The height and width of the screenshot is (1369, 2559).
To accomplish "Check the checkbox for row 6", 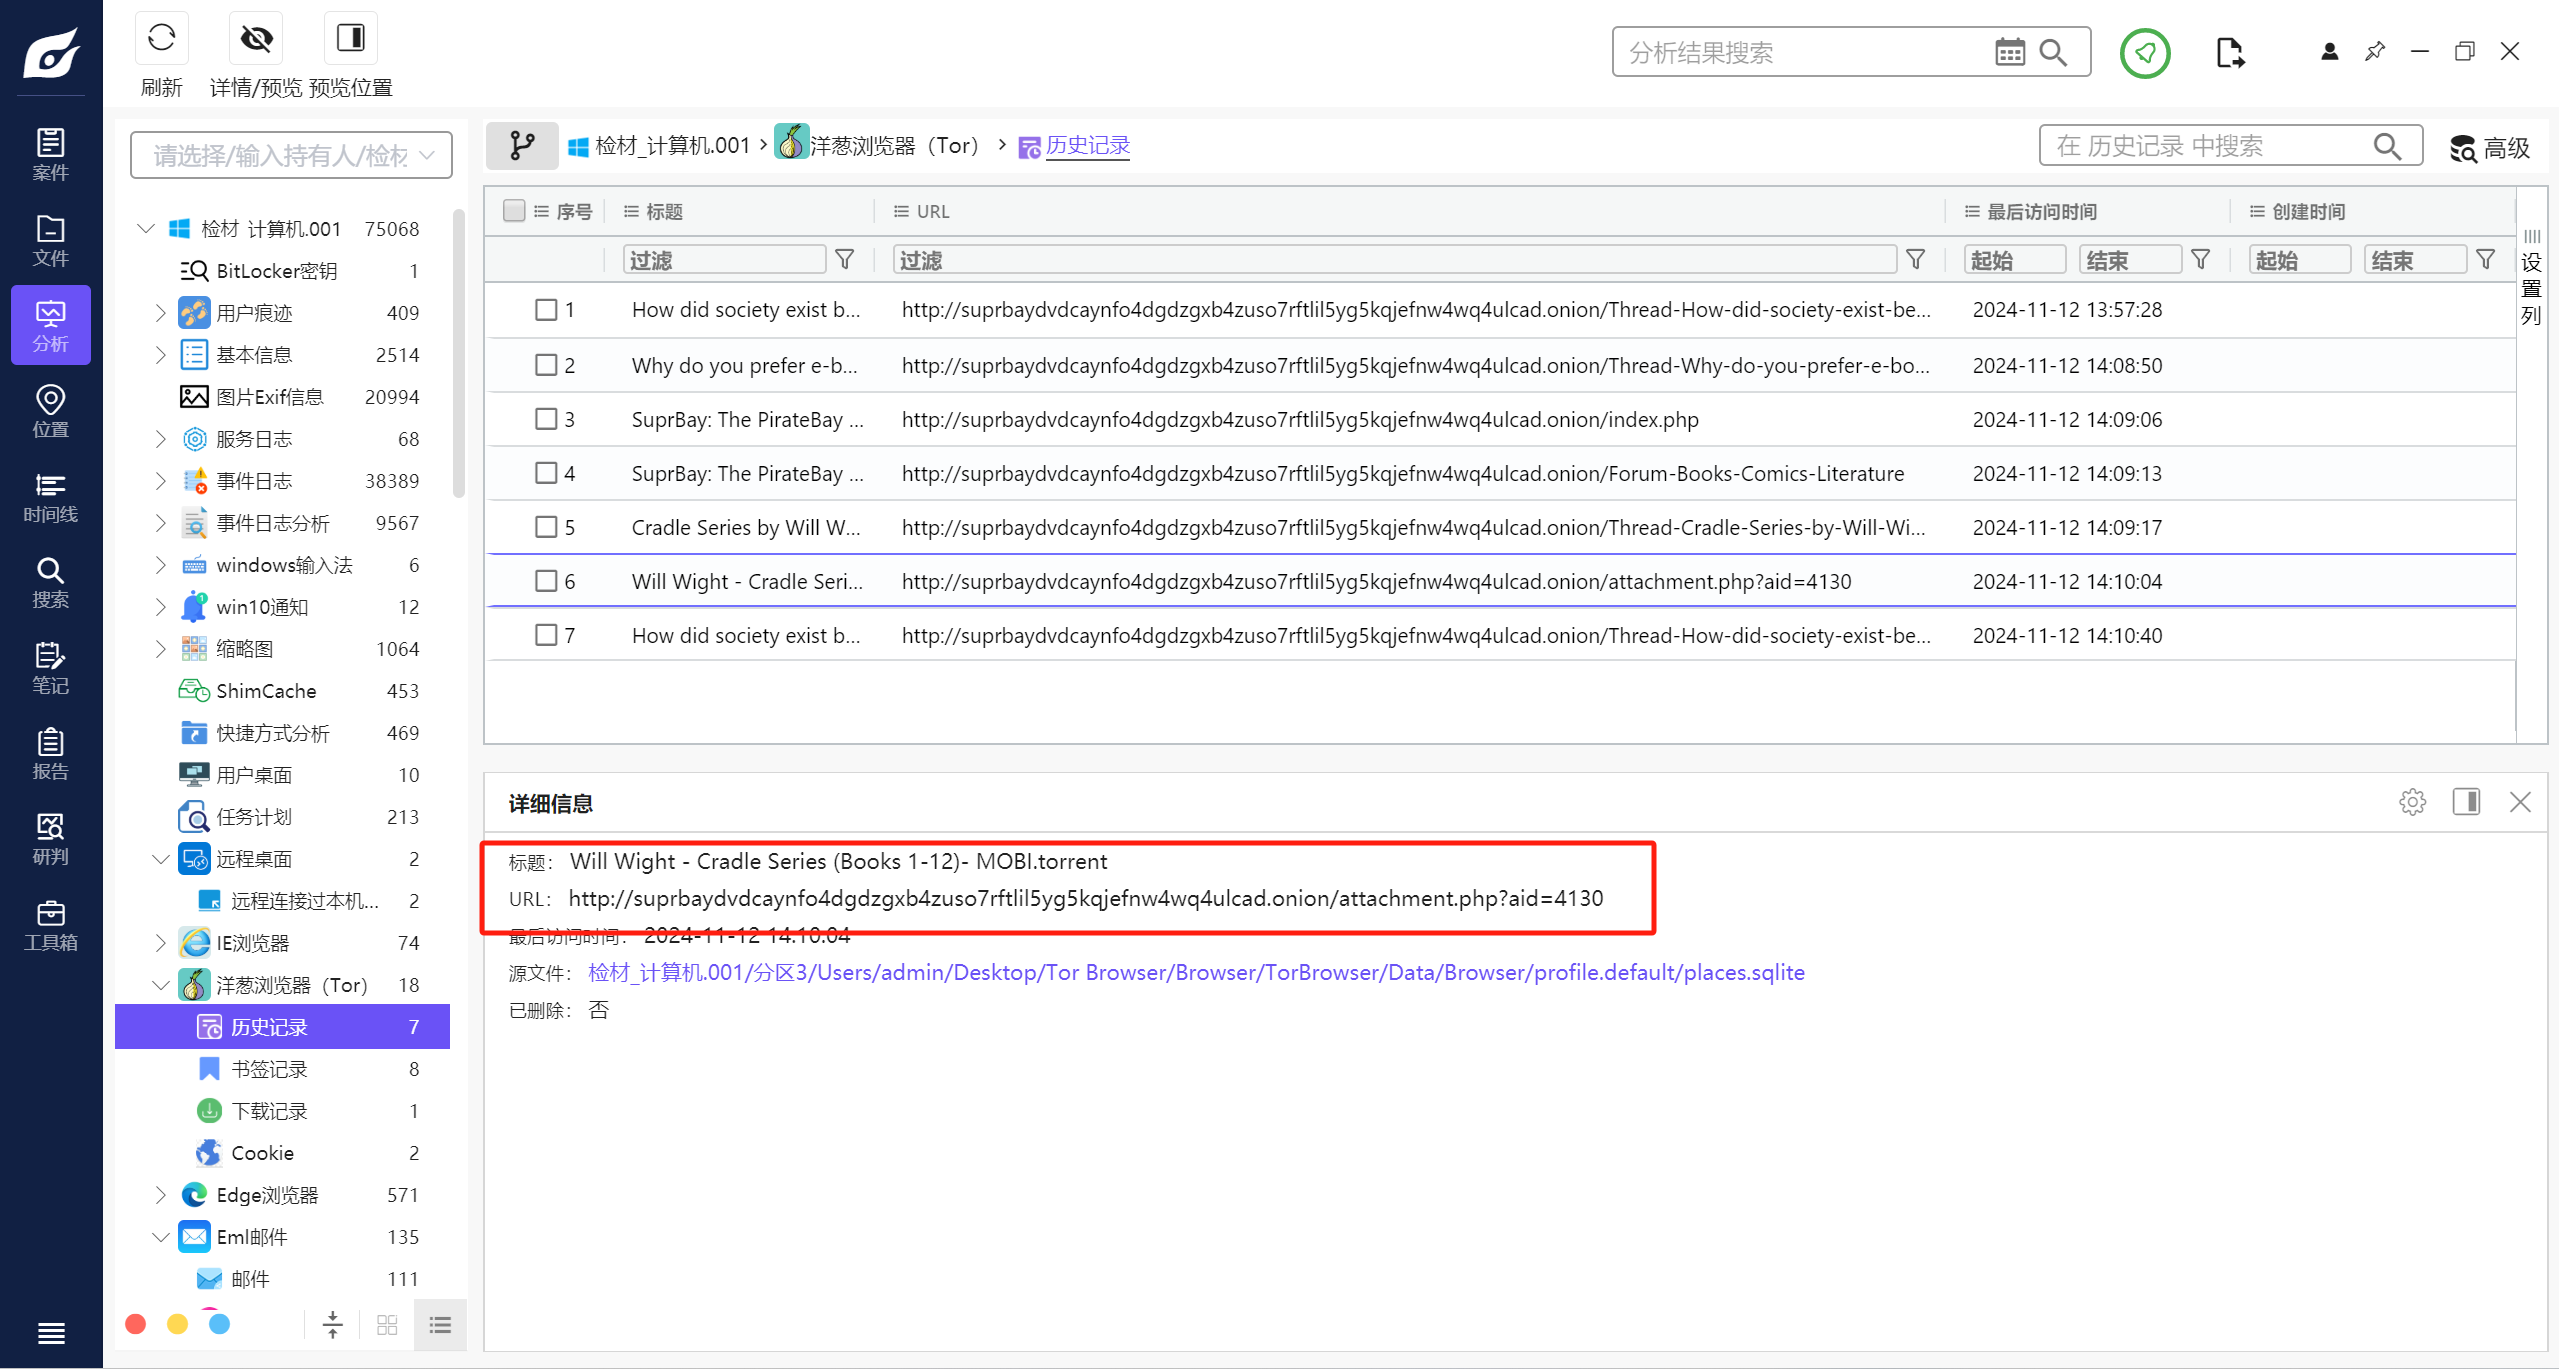I will click(x=546, y=581).
